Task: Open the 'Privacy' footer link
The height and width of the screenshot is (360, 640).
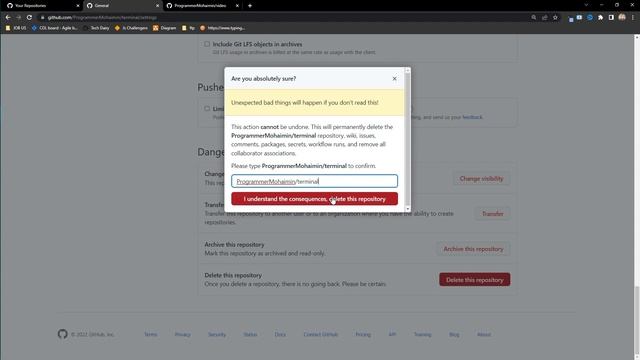Action: [x=182, y=334]
